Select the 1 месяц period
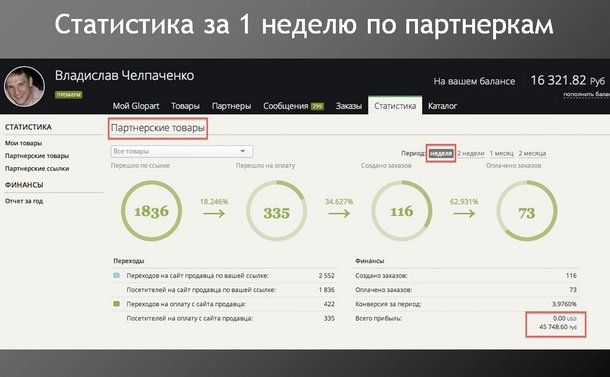The height and width of the screenshot is (377, 610). coord(501,153)
